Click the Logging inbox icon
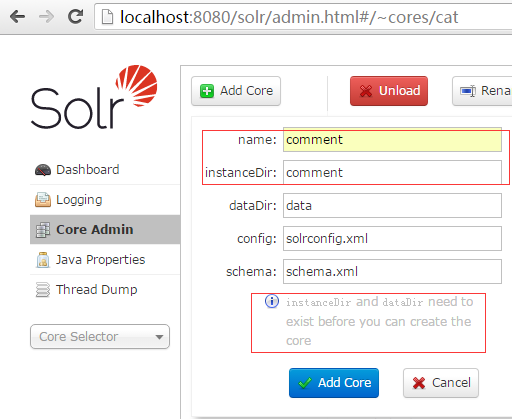The height and width of the screenshot is (419, 512). pos(43,200)
